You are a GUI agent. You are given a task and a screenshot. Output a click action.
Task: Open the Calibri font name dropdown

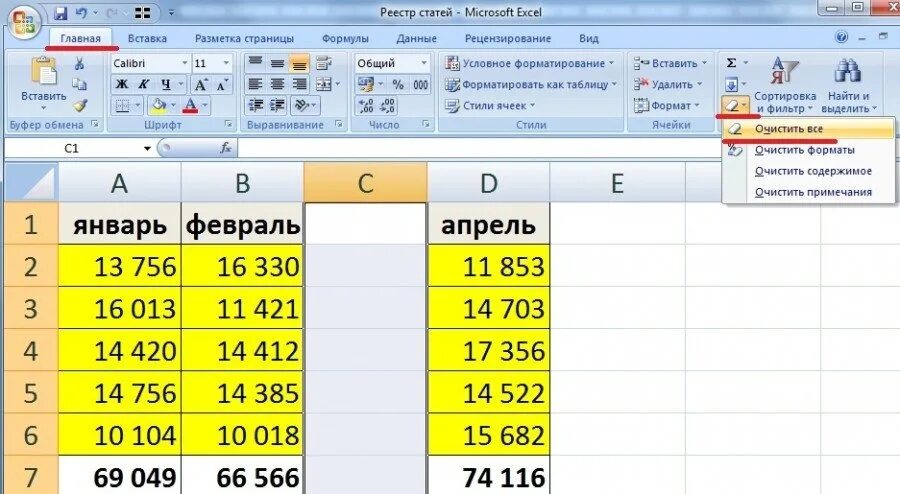(185, 63)
